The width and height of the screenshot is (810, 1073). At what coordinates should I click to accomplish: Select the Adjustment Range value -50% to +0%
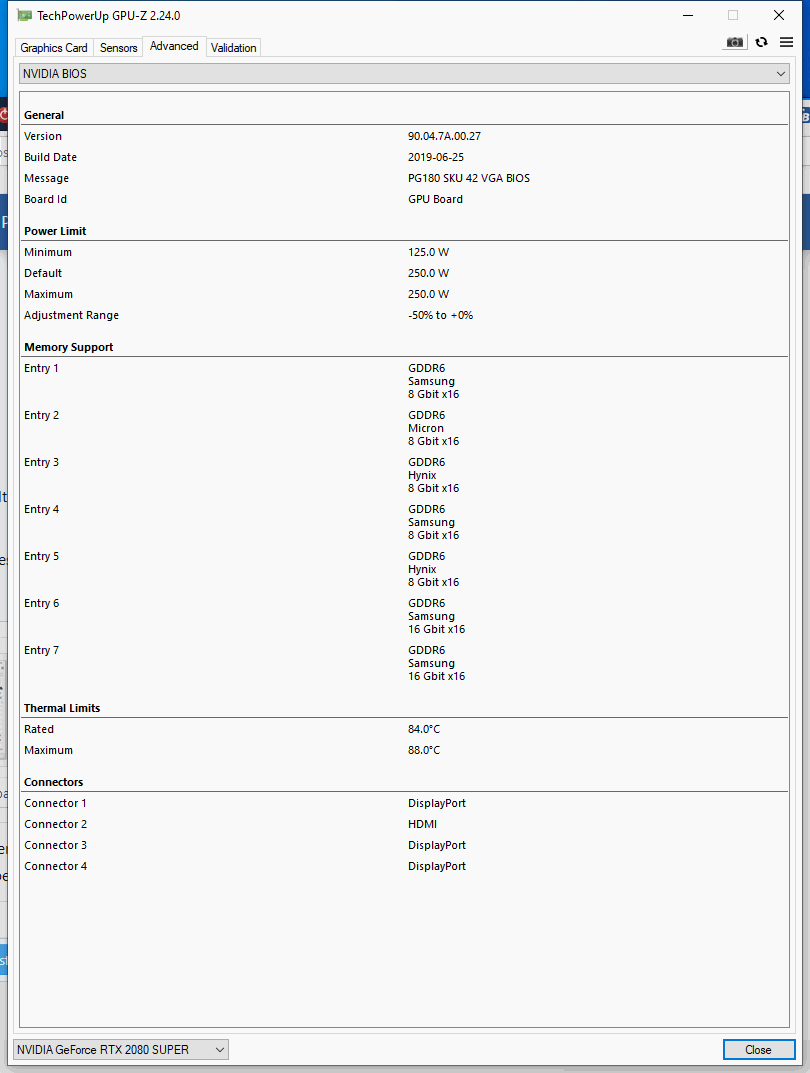440,315
